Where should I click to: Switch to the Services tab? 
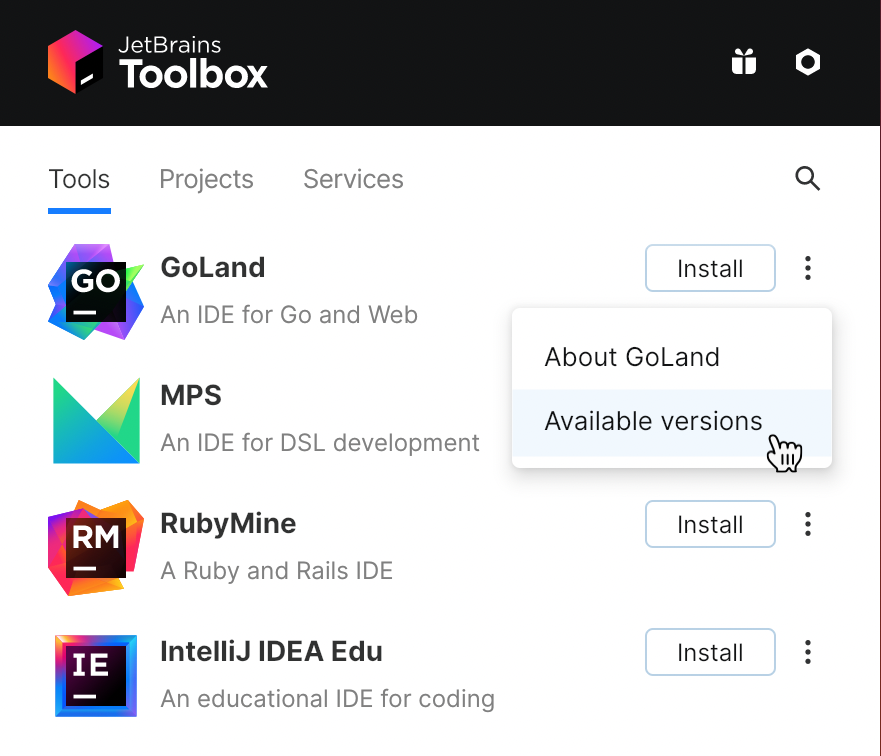pos(353,179)
